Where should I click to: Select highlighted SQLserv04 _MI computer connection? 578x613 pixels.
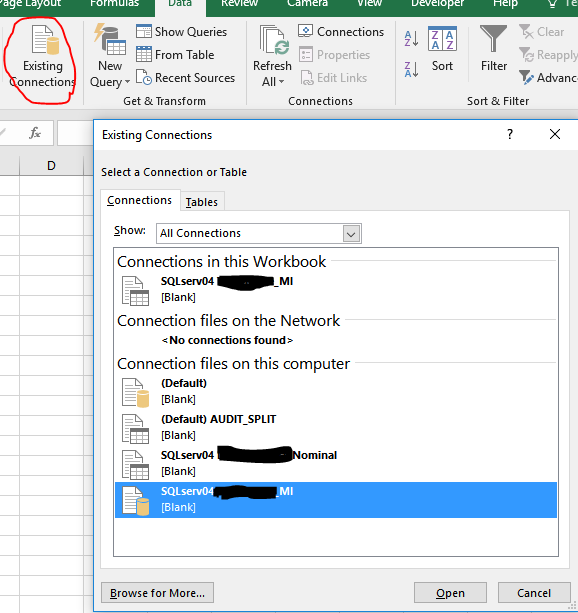336,500
